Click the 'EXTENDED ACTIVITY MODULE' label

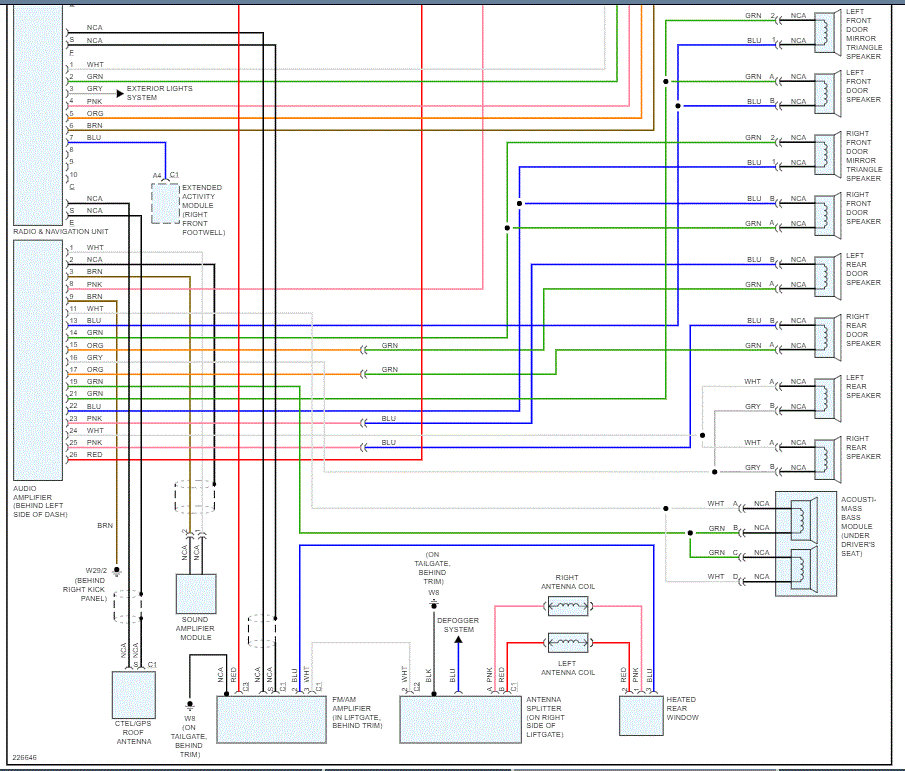coord(202,196)
